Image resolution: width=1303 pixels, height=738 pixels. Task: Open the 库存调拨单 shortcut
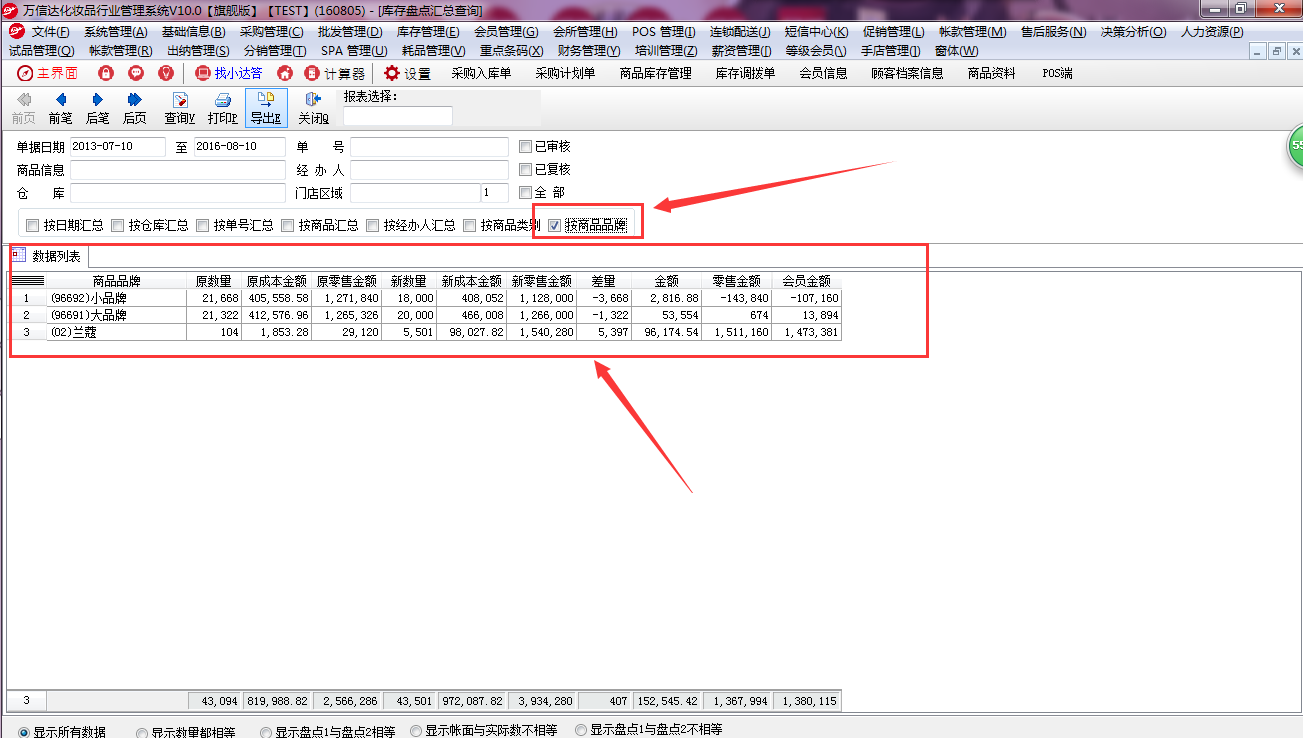pyautogui.click(x=745, y=73)
